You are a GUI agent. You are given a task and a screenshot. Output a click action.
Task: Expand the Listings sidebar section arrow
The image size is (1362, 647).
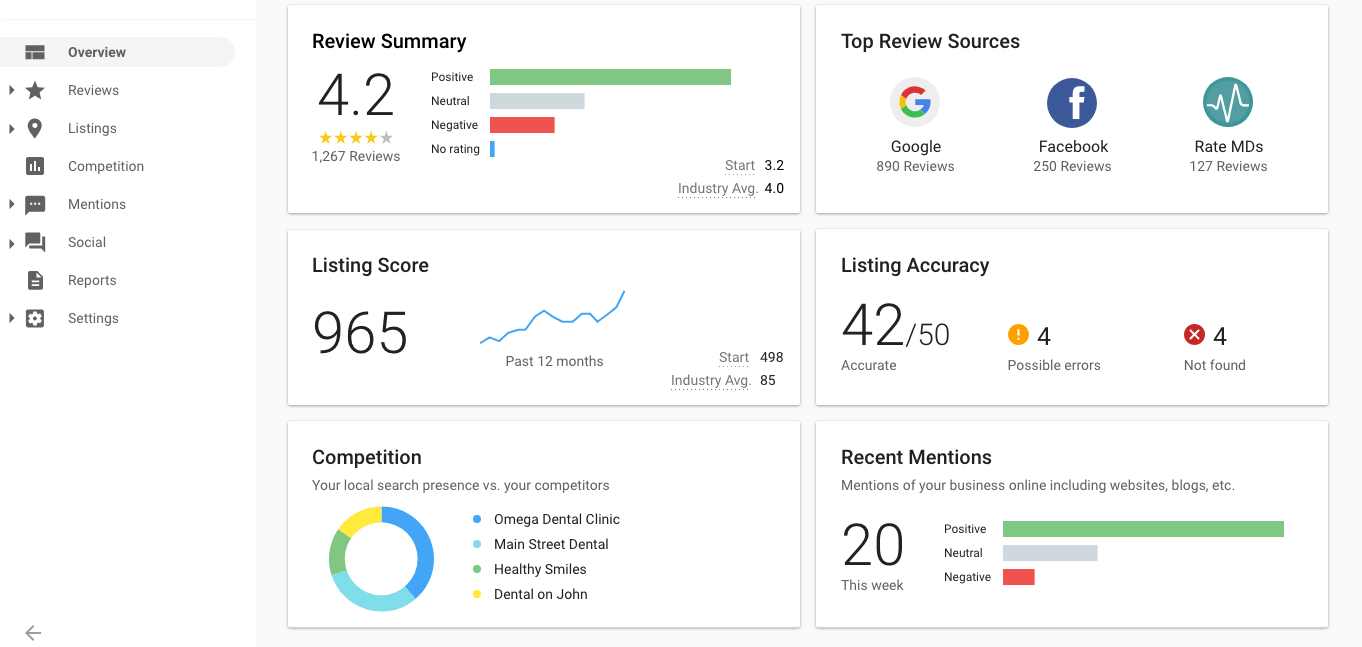[11, 129]
